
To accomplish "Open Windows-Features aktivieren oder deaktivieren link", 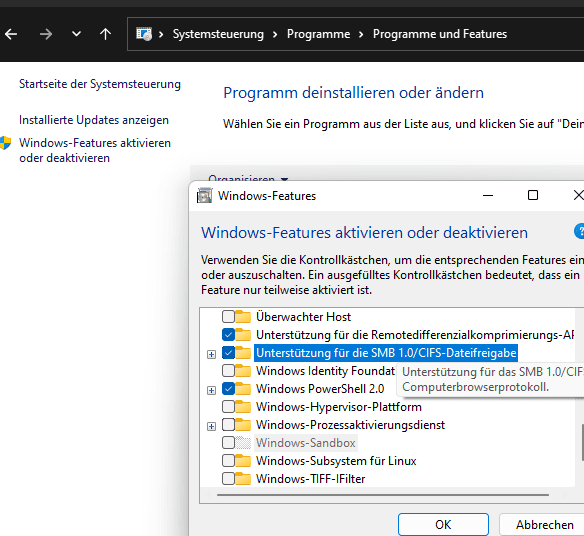I will [x=95, y=150].
